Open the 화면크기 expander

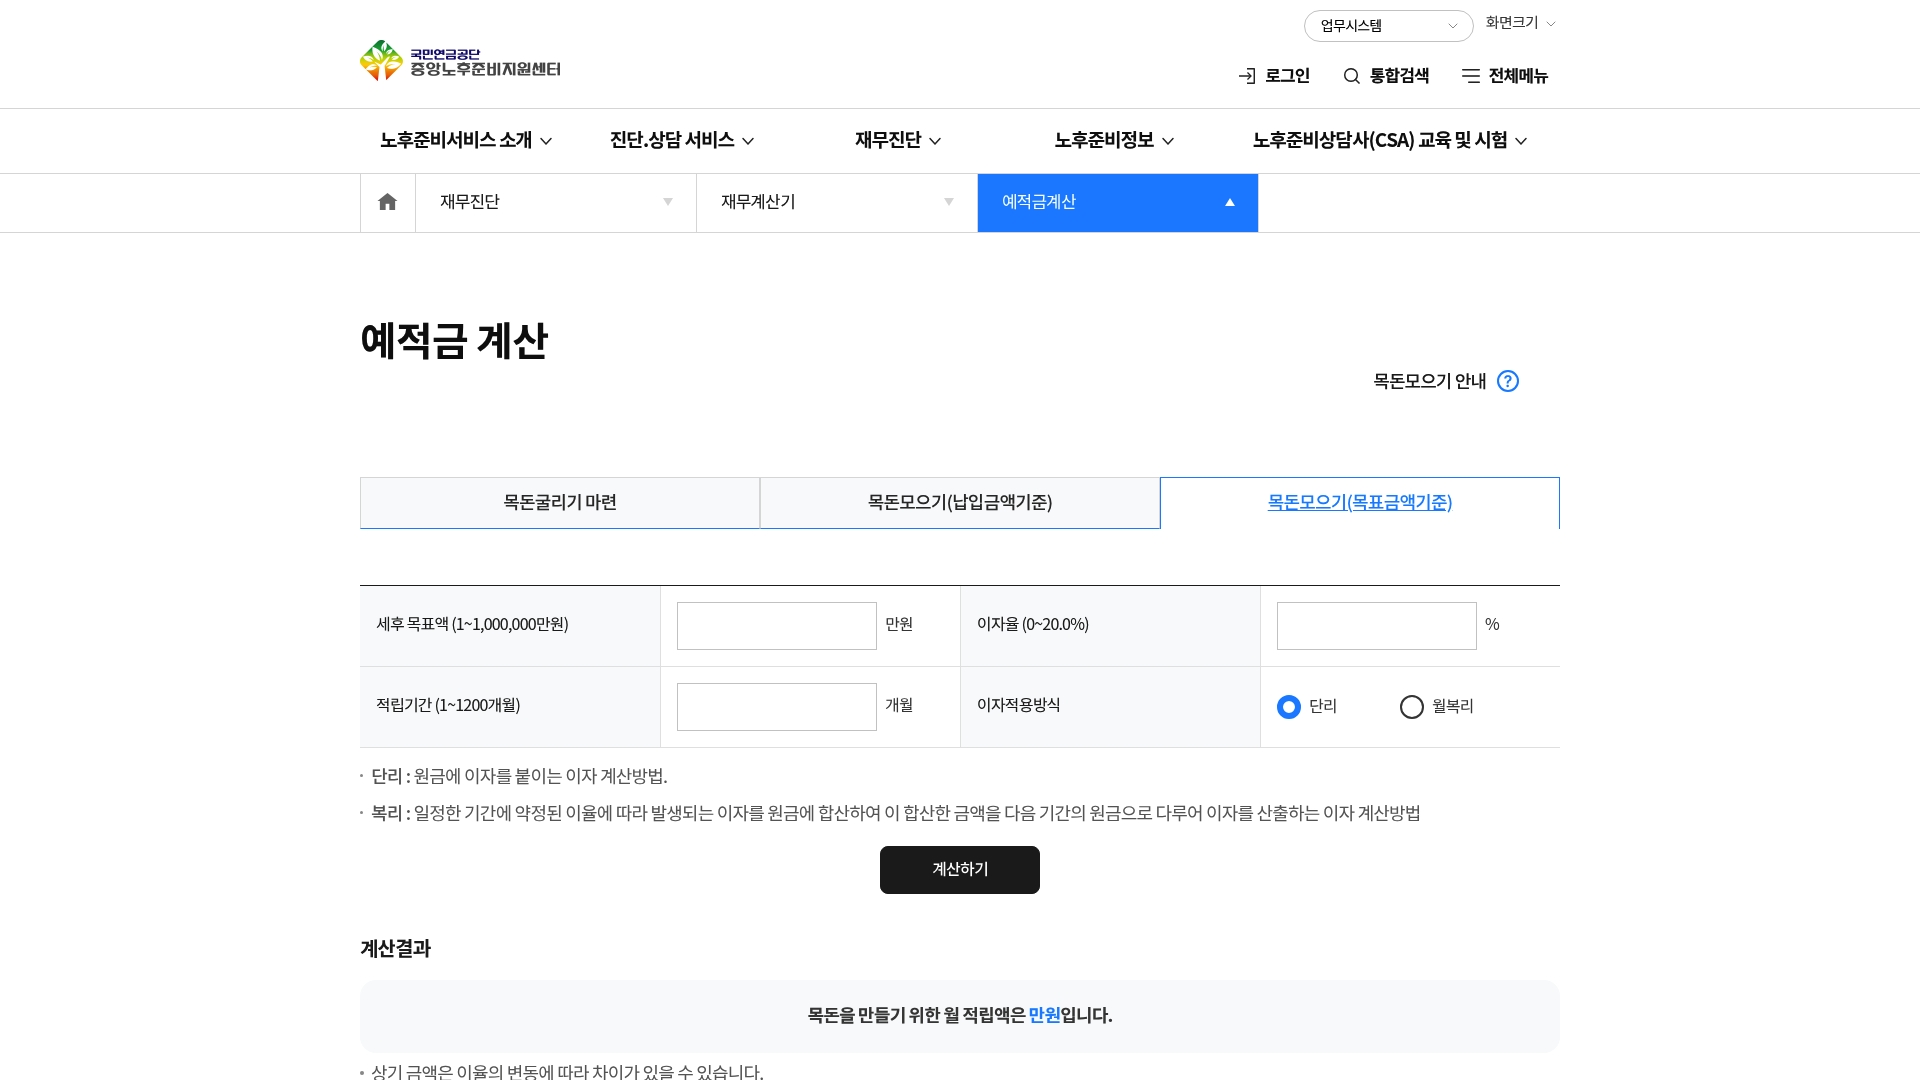[x=1520, y=23]
